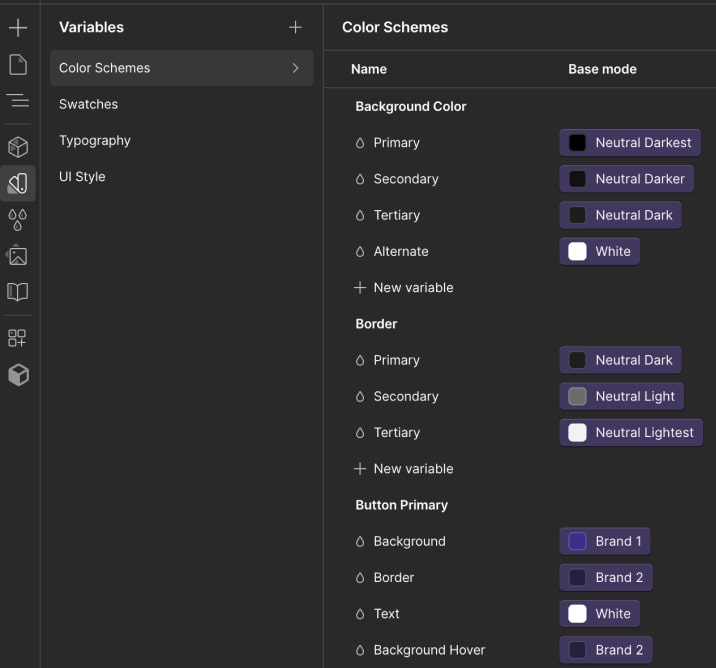The image size is (716, 668).
Task: Click droplet icon beside Button Primary Background
Action: click(x=360, y=542)
